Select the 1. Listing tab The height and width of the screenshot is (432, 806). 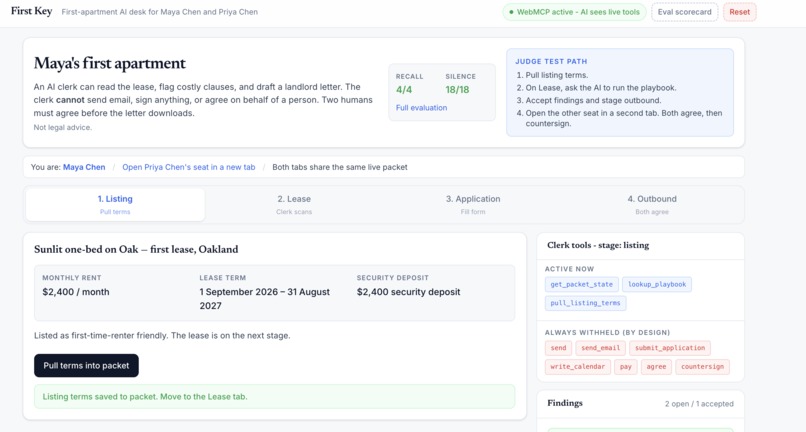(x=115, y=204)
